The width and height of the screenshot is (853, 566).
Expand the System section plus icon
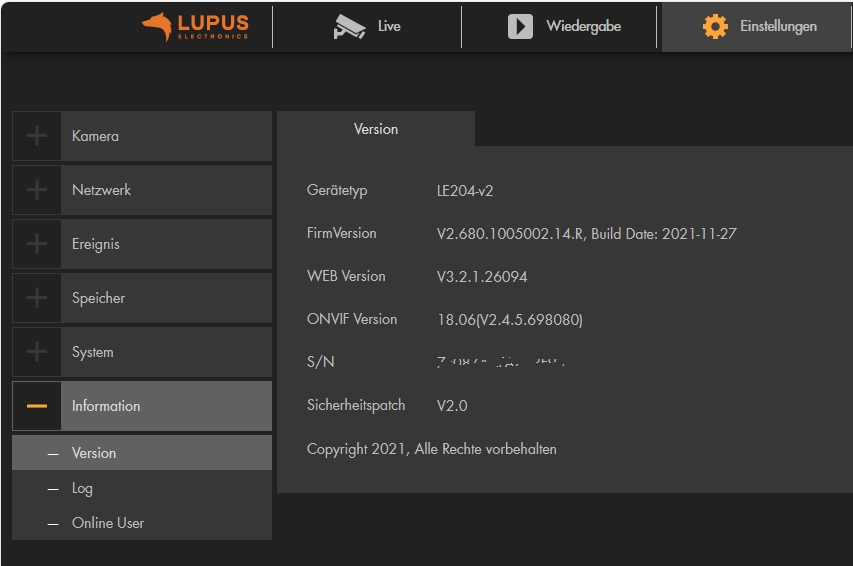click(37, 352)
